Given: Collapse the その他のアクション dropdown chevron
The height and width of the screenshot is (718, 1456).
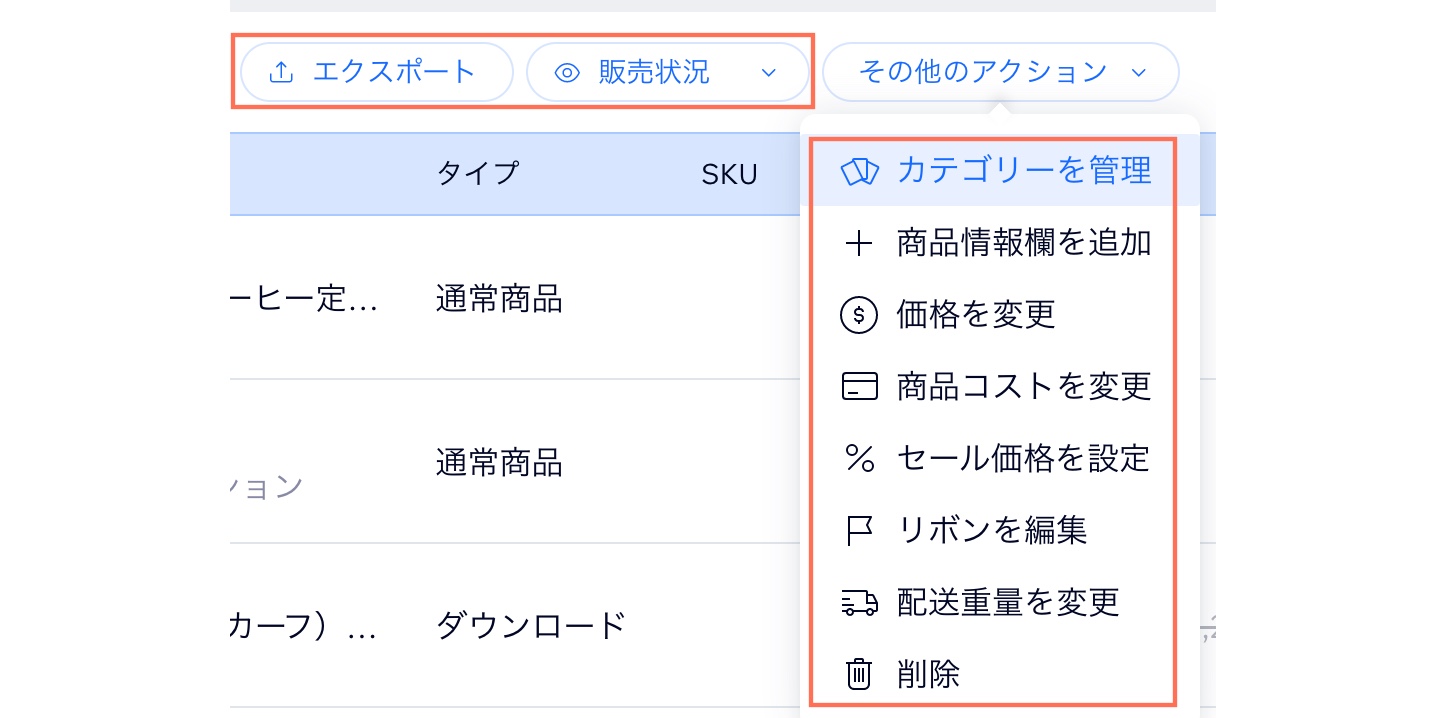Looking at the screenshot, I should (x=1138, y=72).
